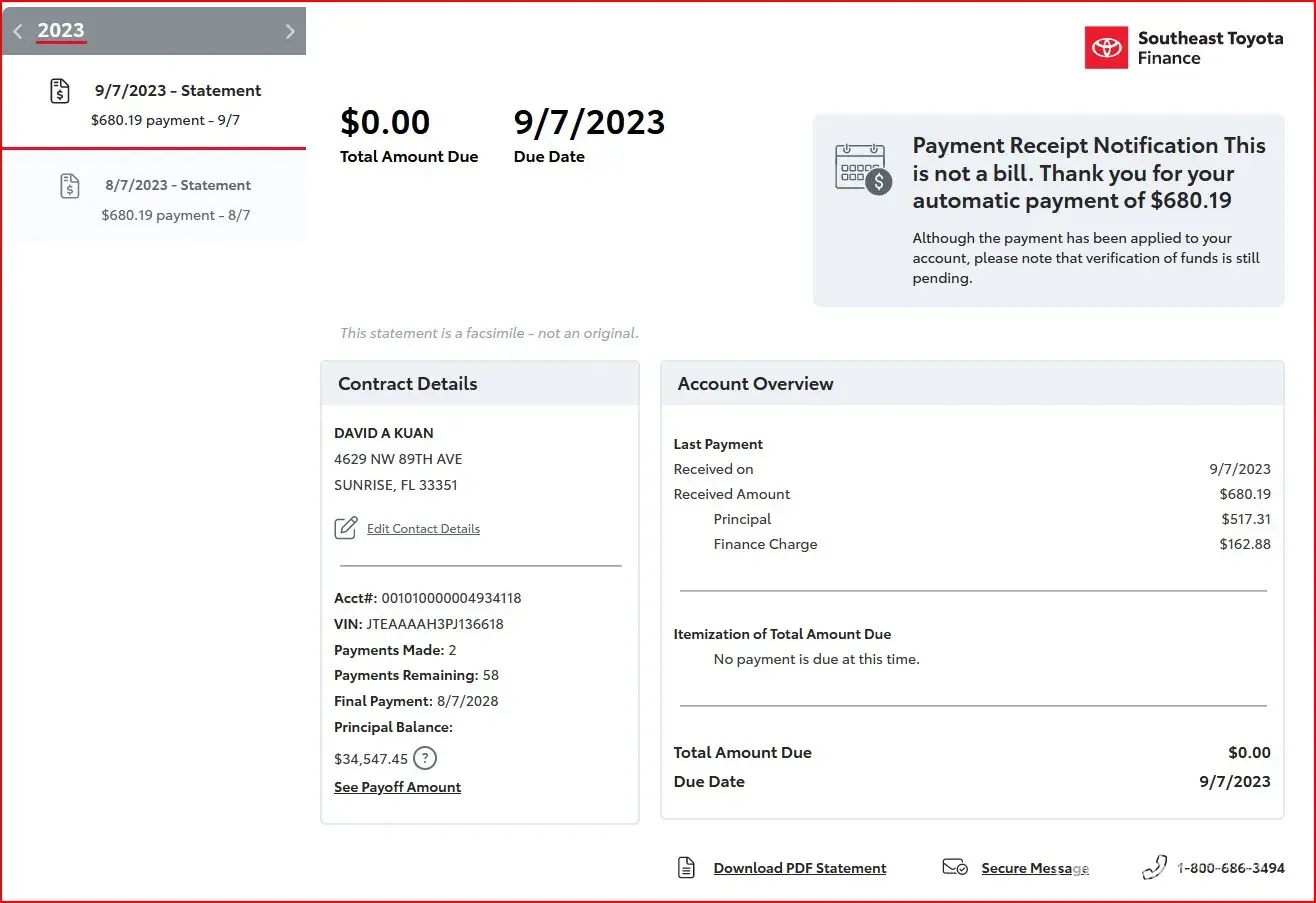This screenshot has height=903, width=1316.
Task: Select the 2023 year label
Action: (x=61, y=31)
